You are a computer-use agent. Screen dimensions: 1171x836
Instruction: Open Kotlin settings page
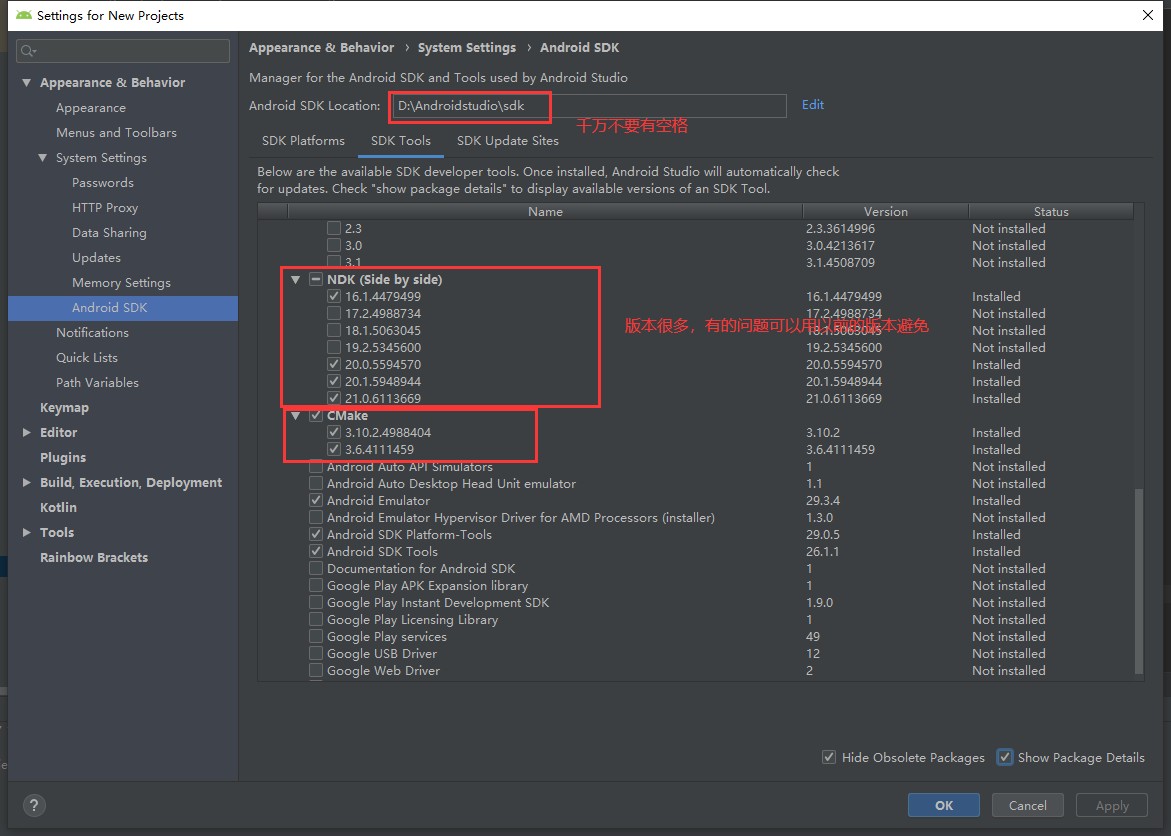[x=58, y=507]
